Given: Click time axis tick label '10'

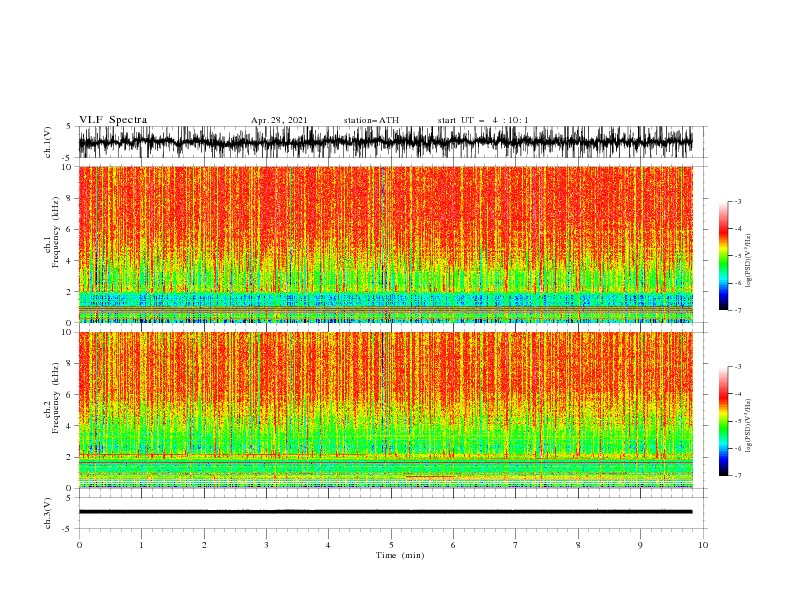Looking at the screenshot, I should 703,545.
